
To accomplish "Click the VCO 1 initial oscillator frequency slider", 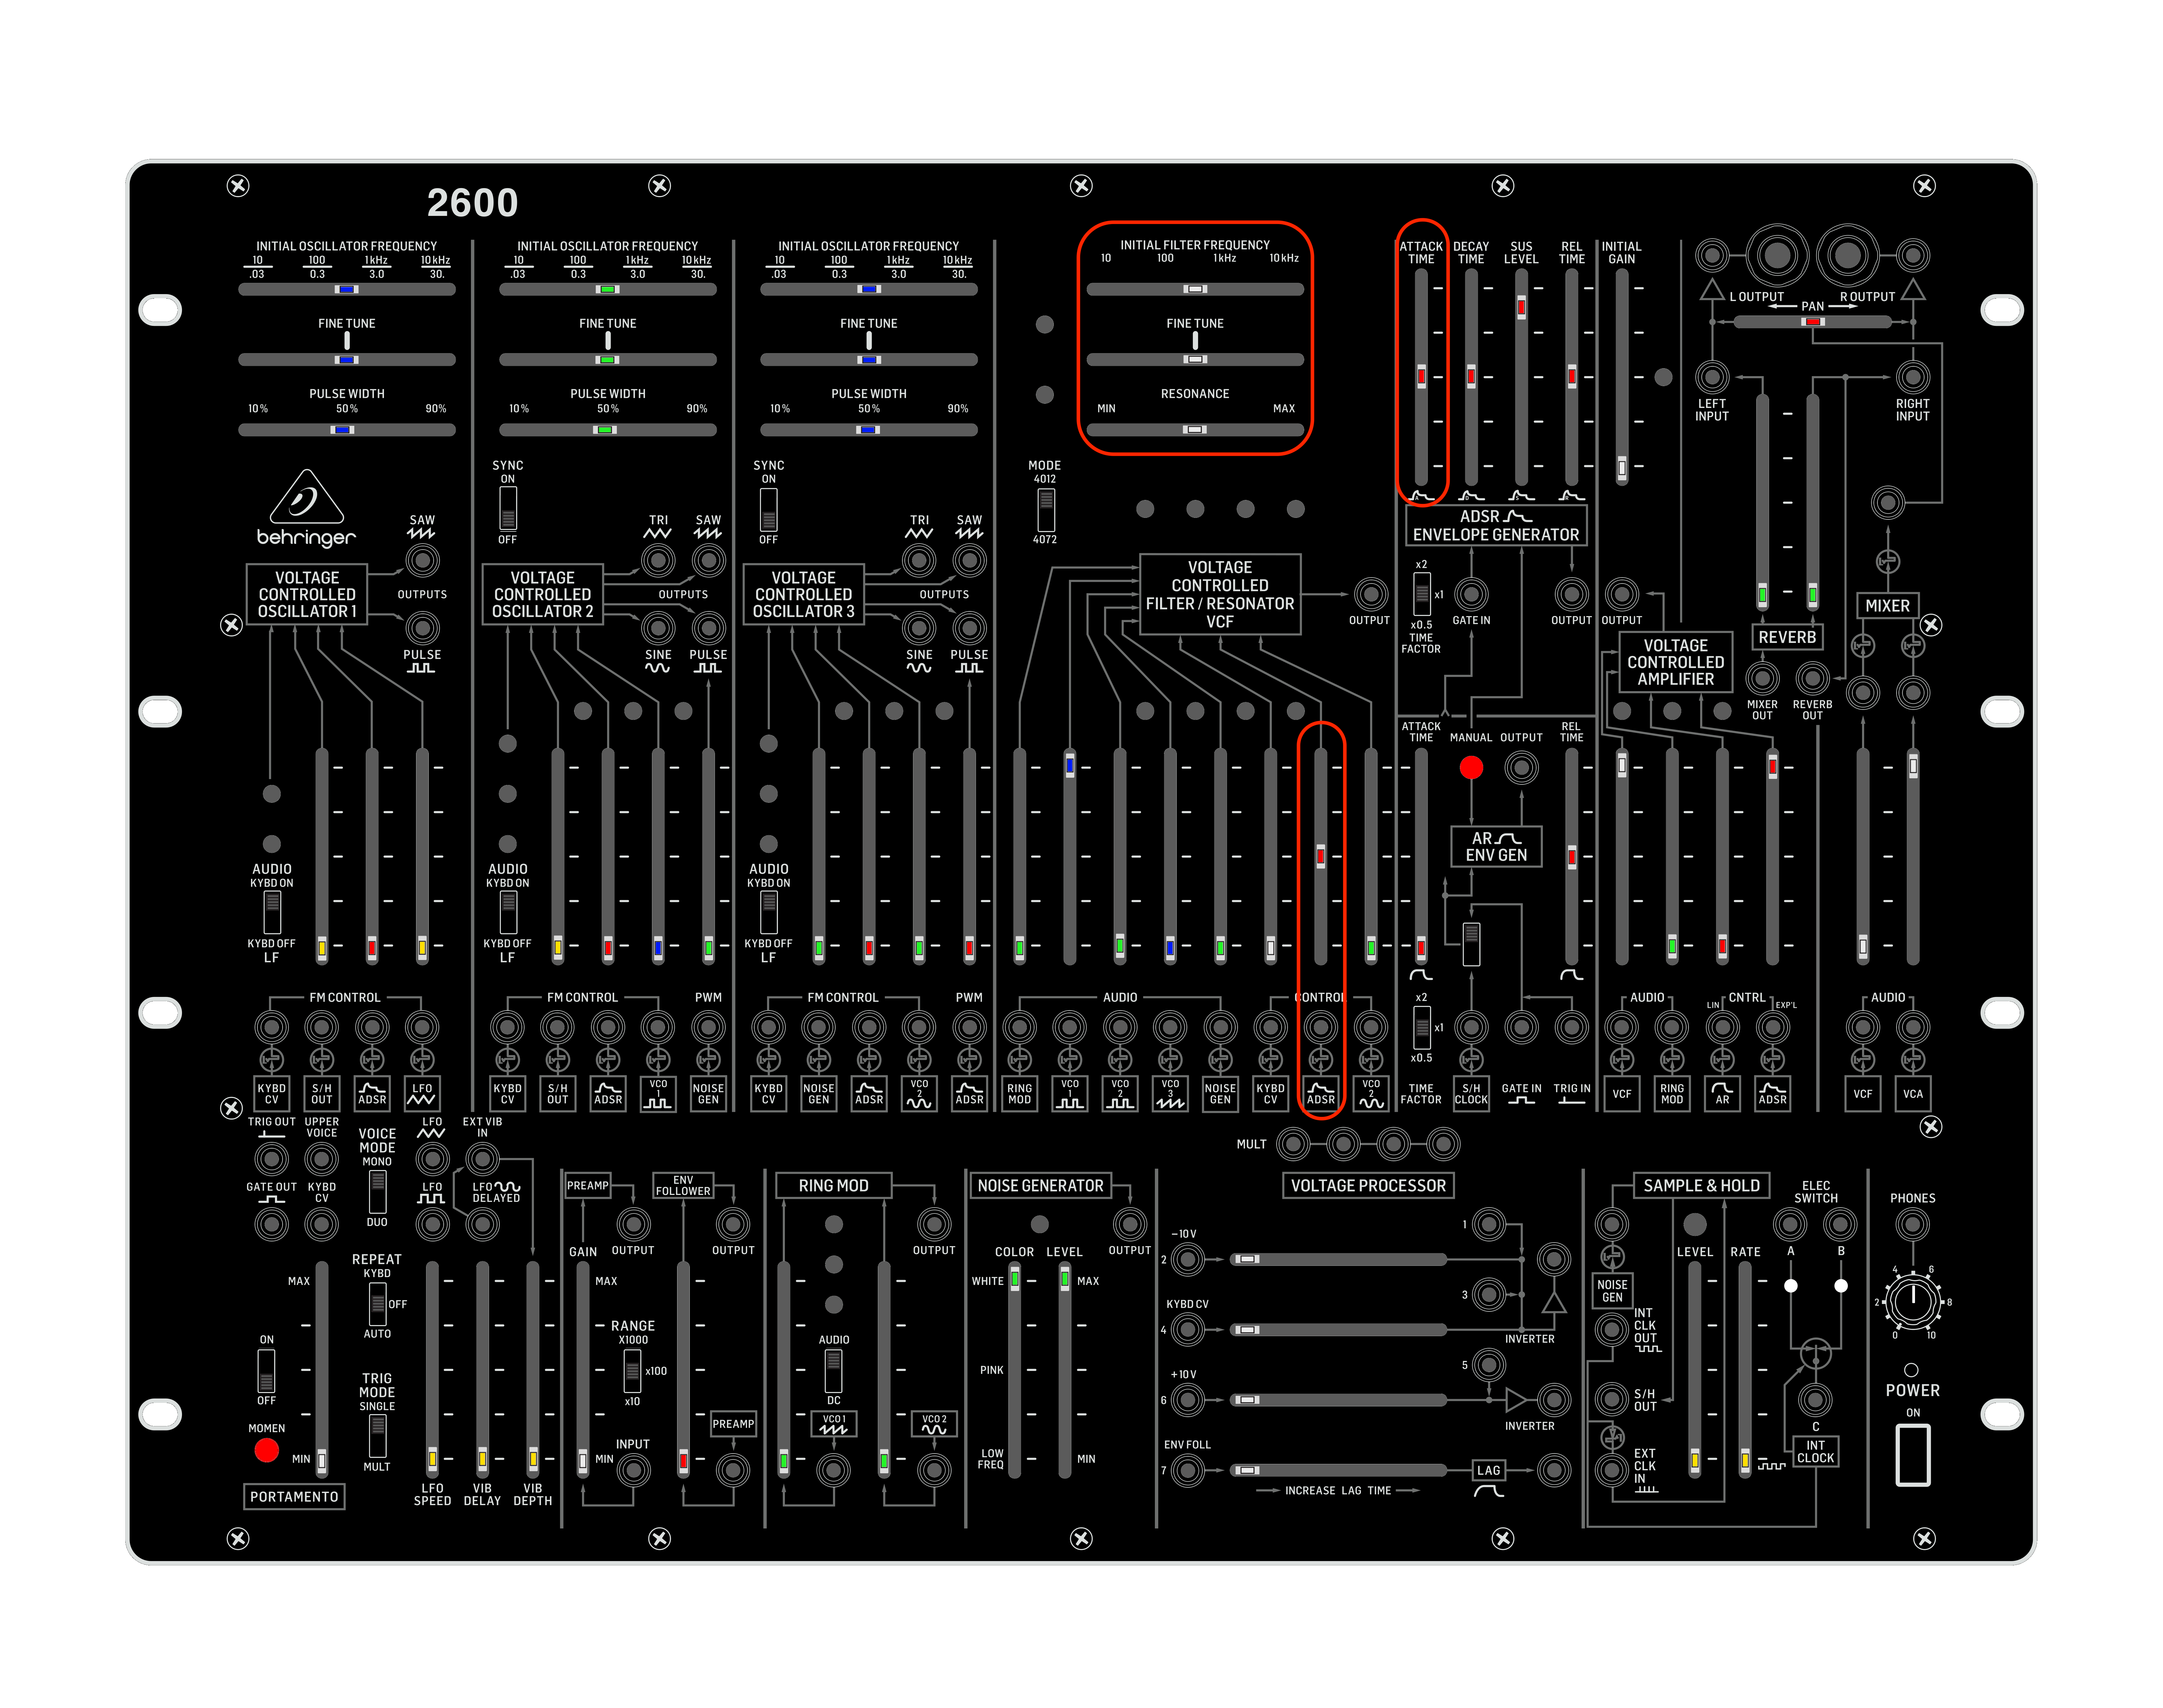I will pyautogui.click(x=347, y=289).
